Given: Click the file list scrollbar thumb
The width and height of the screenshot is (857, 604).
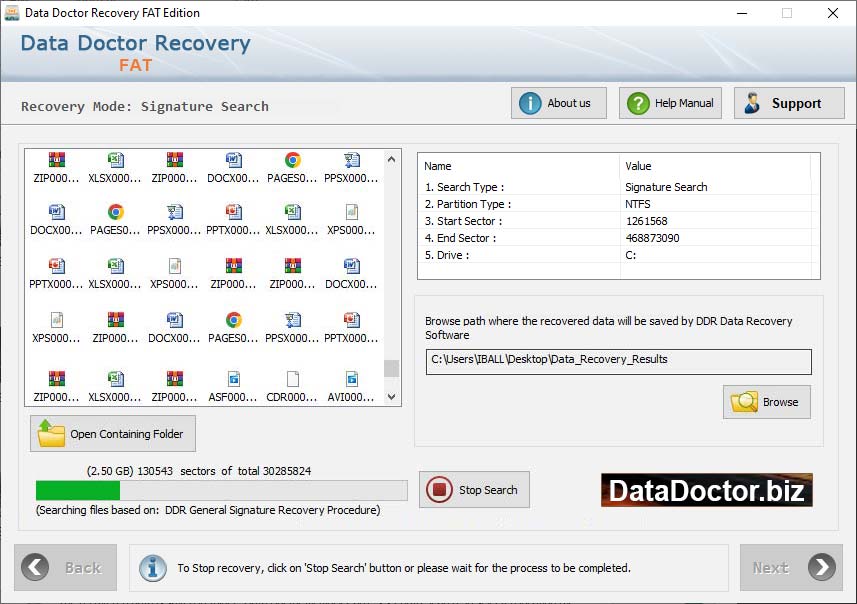Looking at the screenshot, I should (x=392, y=368).
